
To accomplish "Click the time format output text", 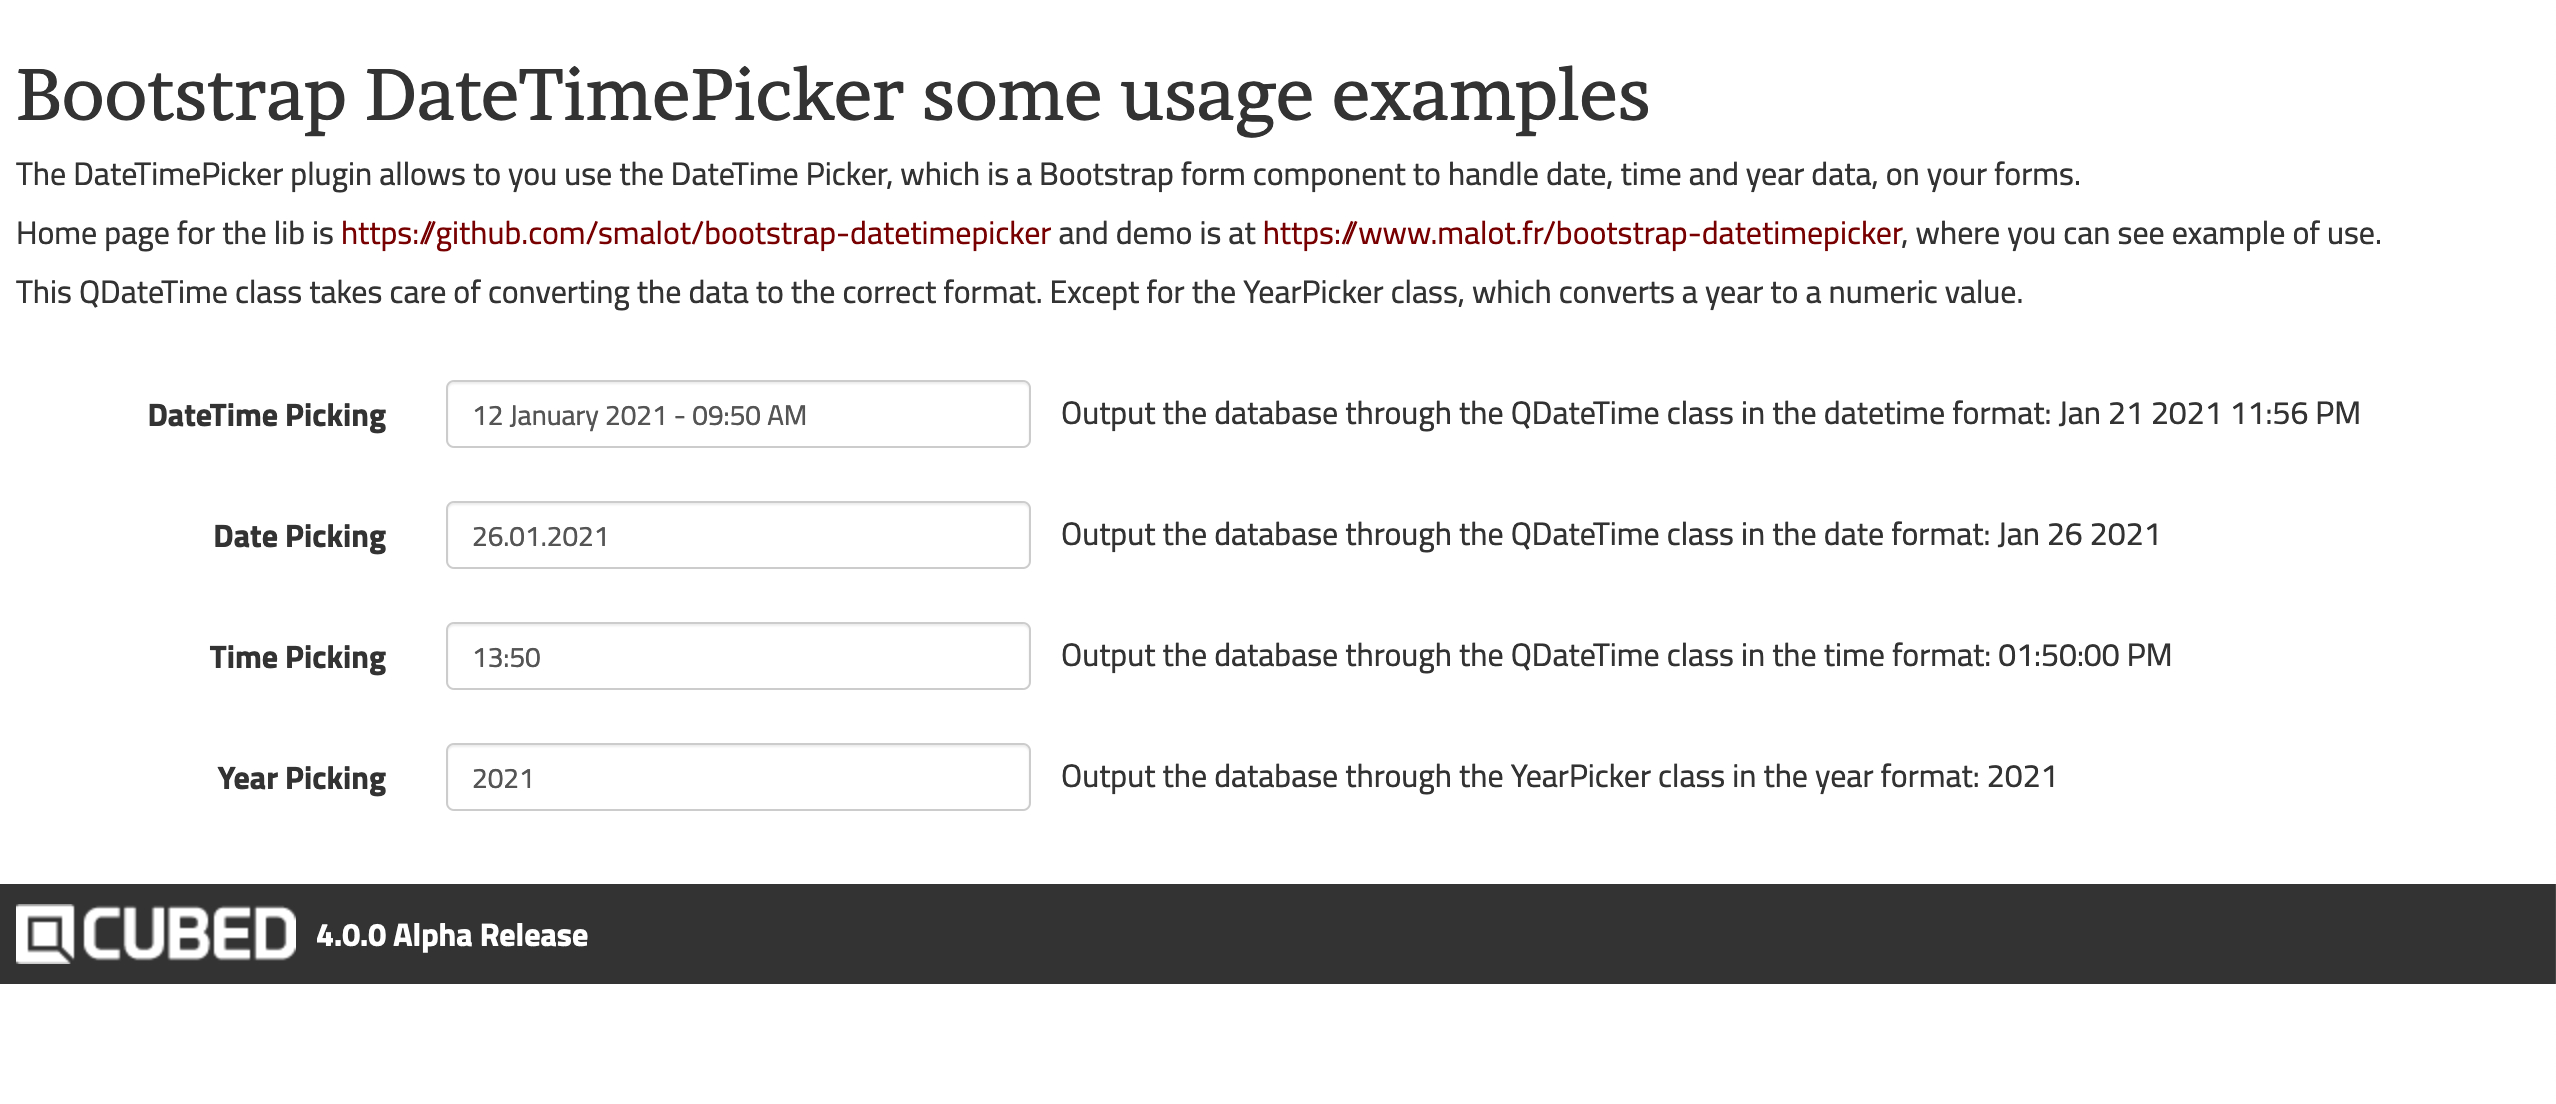I will pyautogui.click(x=1616, y=656).
